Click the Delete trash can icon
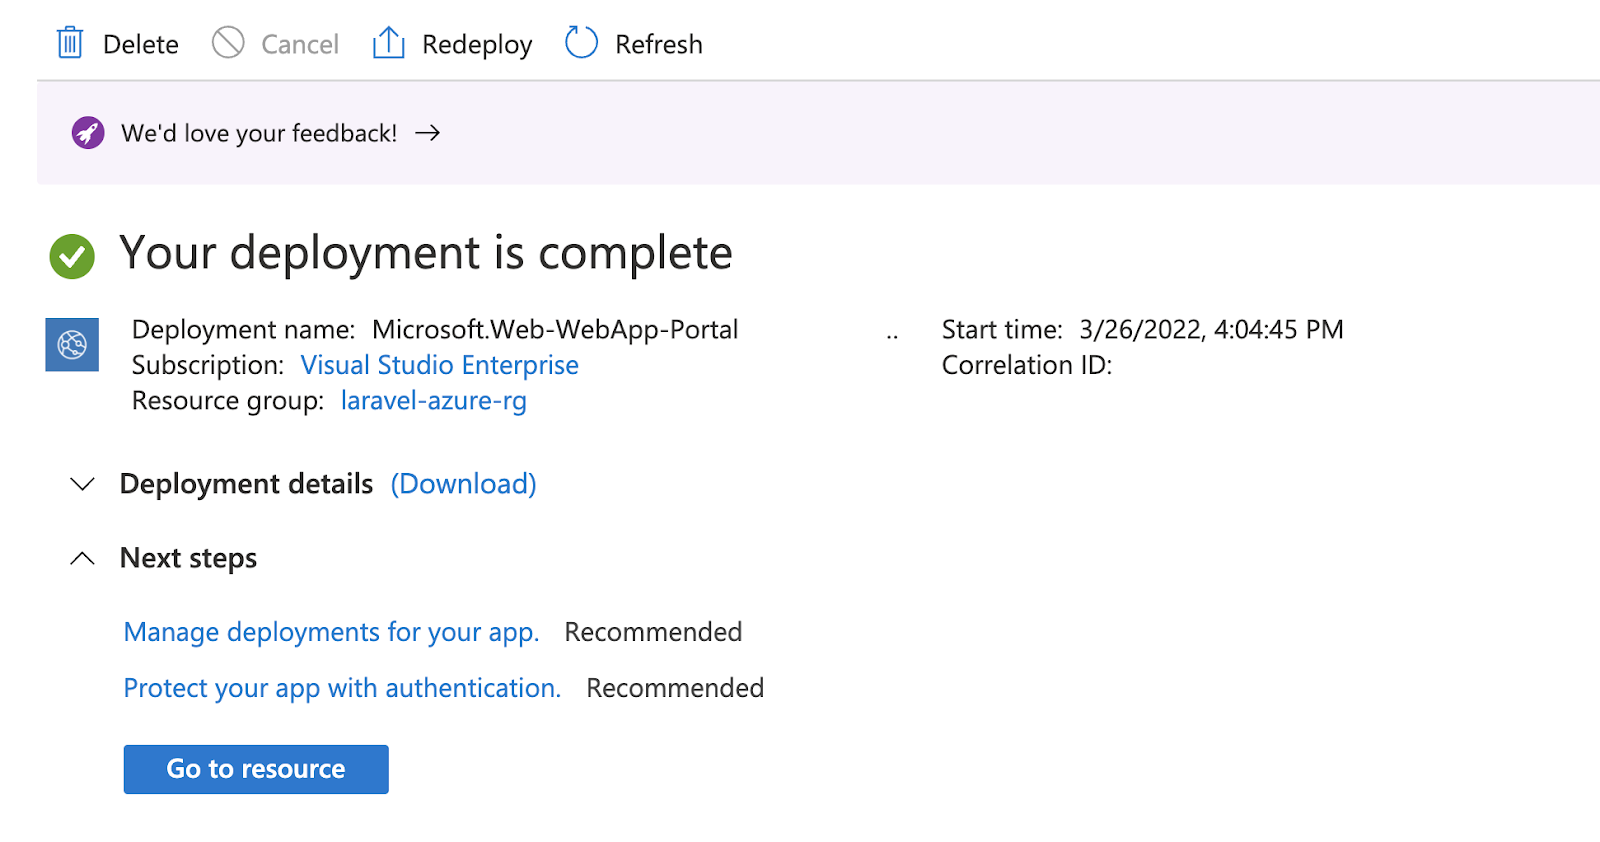 [70, 43]
